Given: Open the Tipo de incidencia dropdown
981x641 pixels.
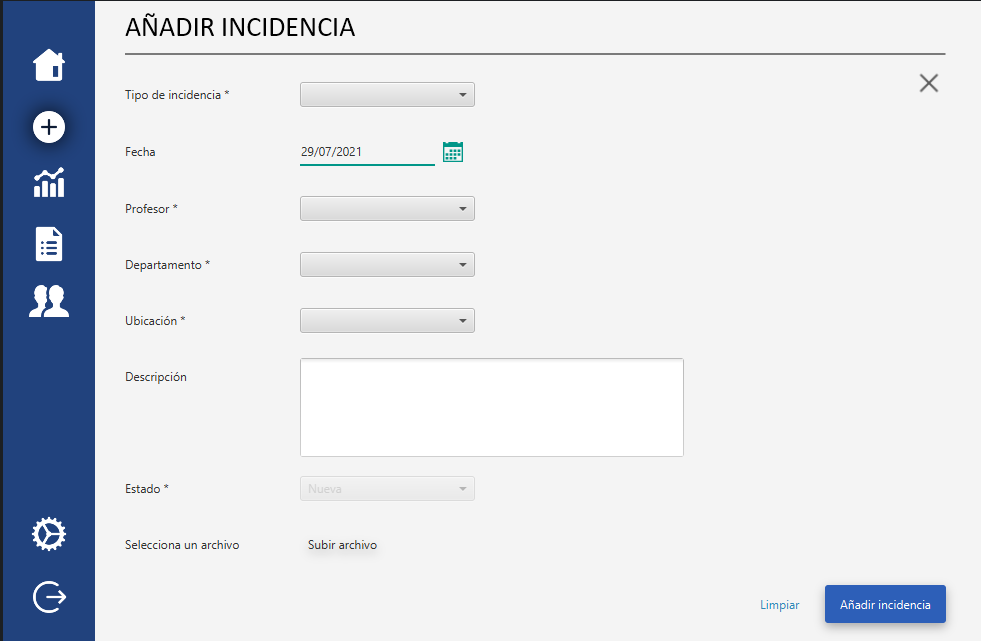Looking at the screenshot, I should pyautogui.click(x=387, y=94).
